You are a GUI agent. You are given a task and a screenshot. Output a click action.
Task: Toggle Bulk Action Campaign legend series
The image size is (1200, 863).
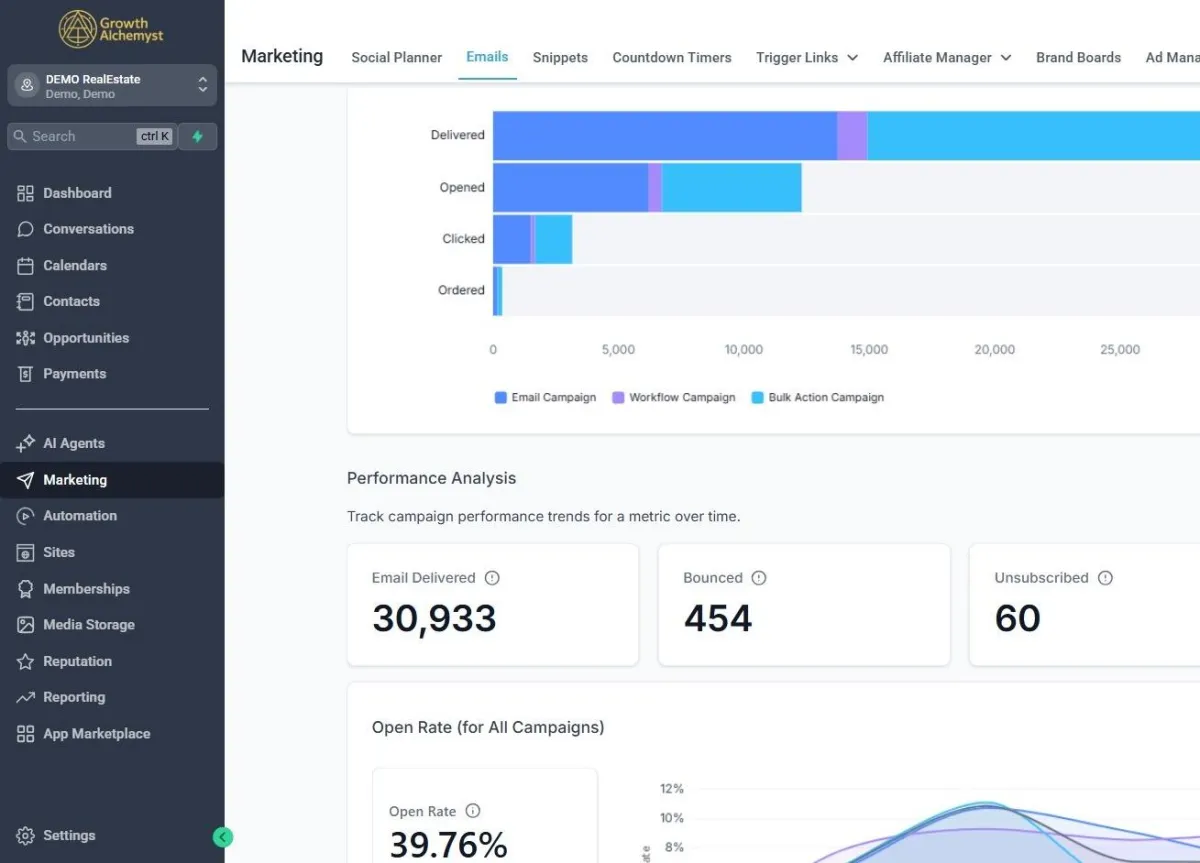(x=817, y=398)
